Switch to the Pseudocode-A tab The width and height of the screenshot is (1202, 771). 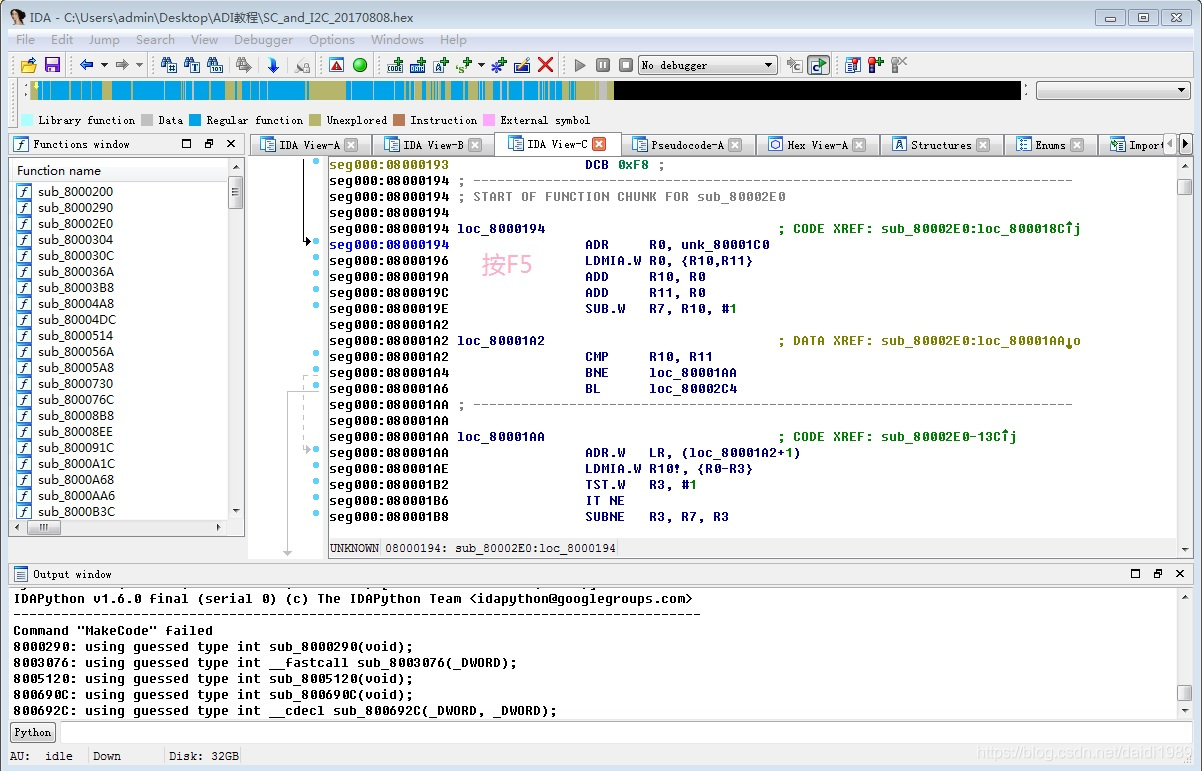click(686, 145)
